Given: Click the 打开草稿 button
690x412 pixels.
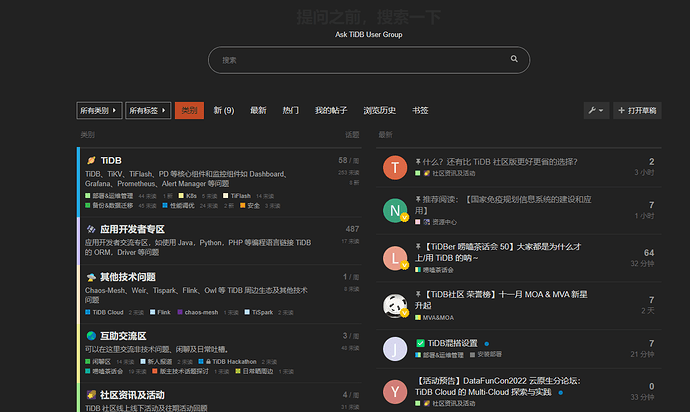Looking at the screenshot, I should tap(637, 110).
